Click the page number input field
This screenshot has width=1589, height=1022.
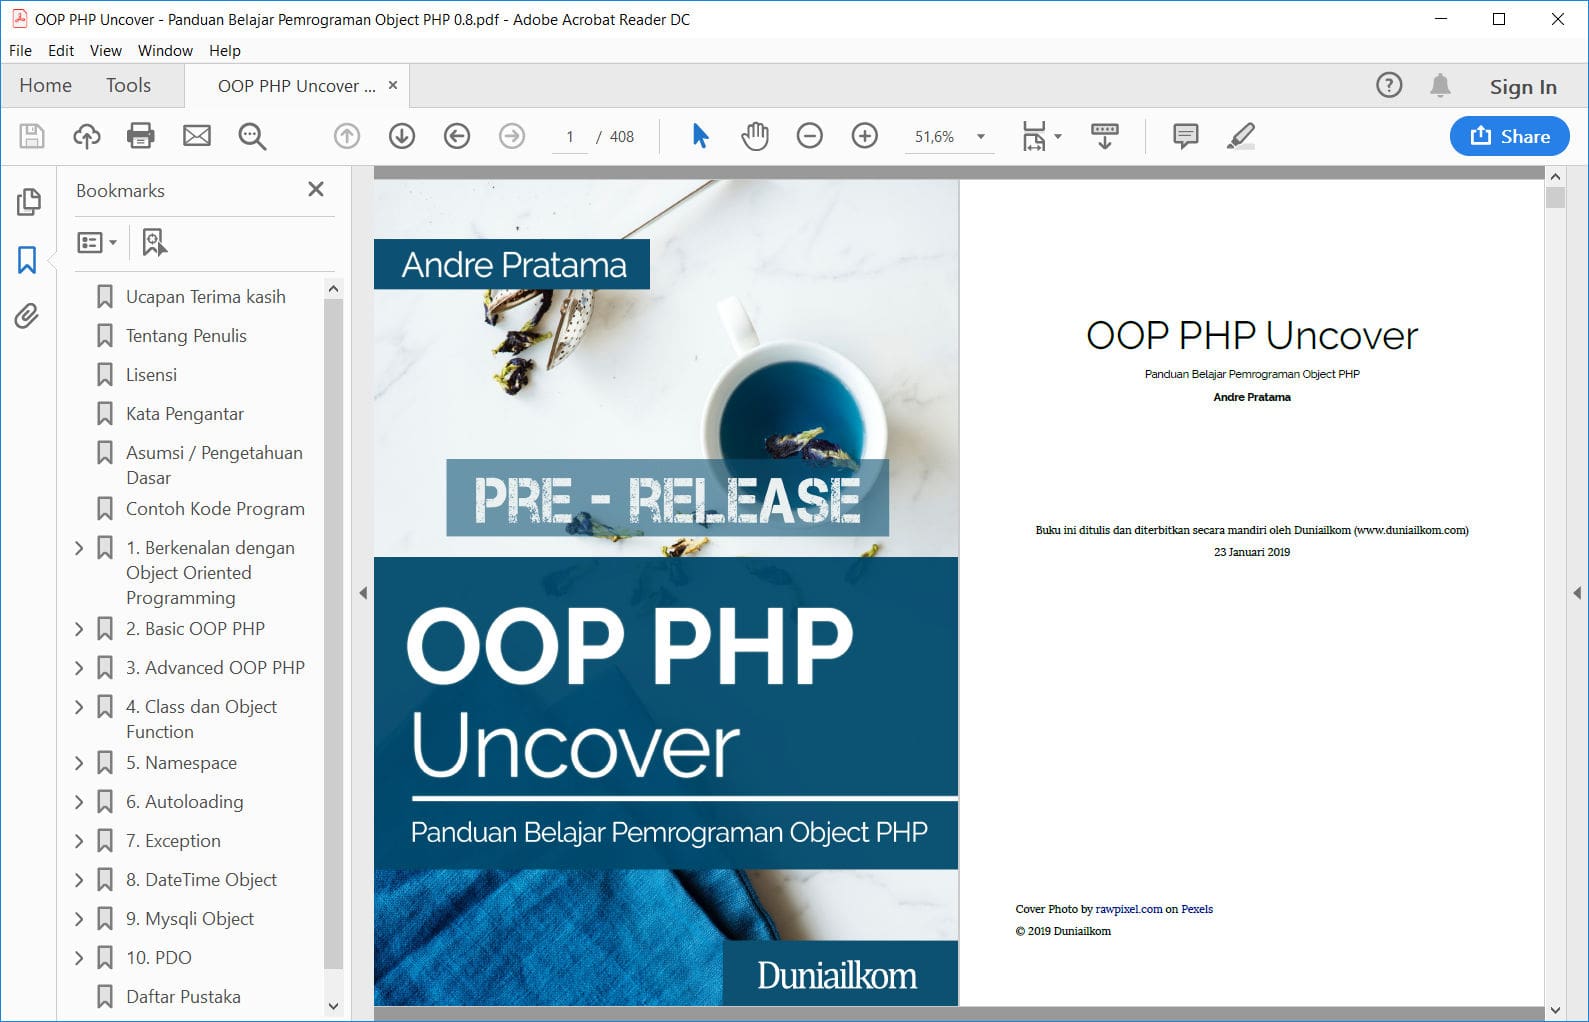pyautogui.click(x=570, y=137)
